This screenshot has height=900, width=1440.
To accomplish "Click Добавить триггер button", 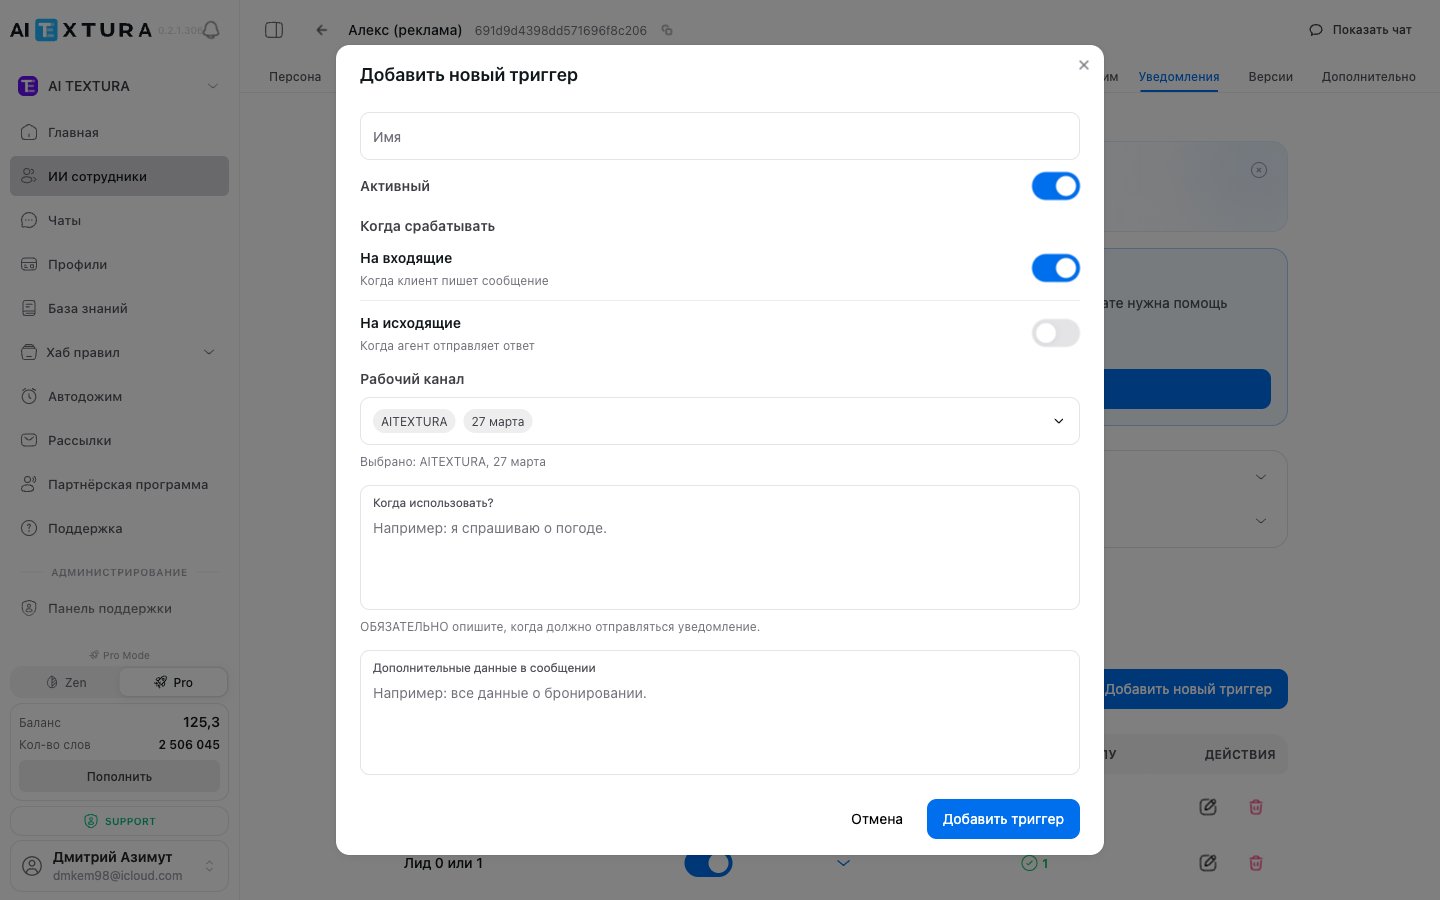I will 1003,819.
